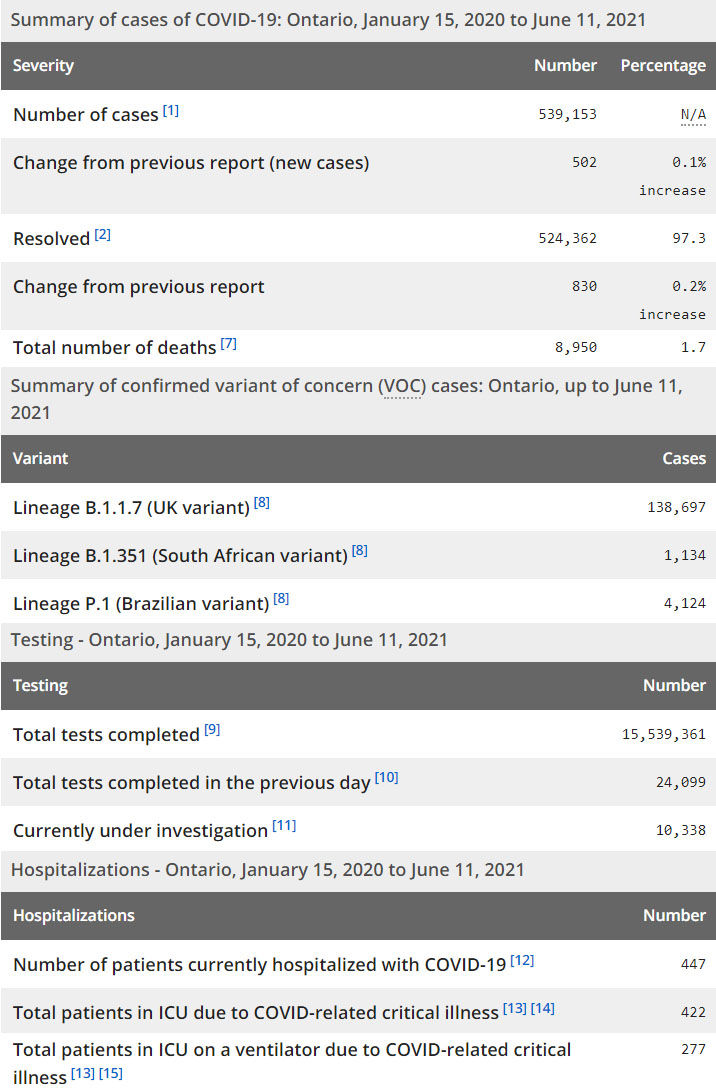Click the N/A abbreviation in the Percentage column

point(693,115)
